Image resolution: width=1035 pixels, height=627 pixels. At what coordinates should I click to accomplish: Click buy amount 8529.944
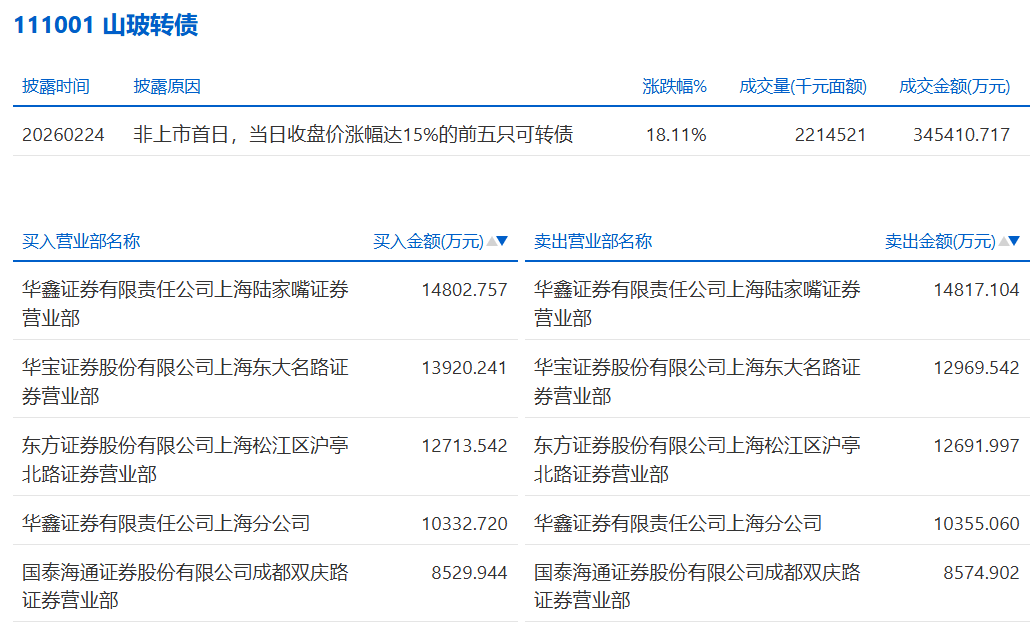[469, 572]
